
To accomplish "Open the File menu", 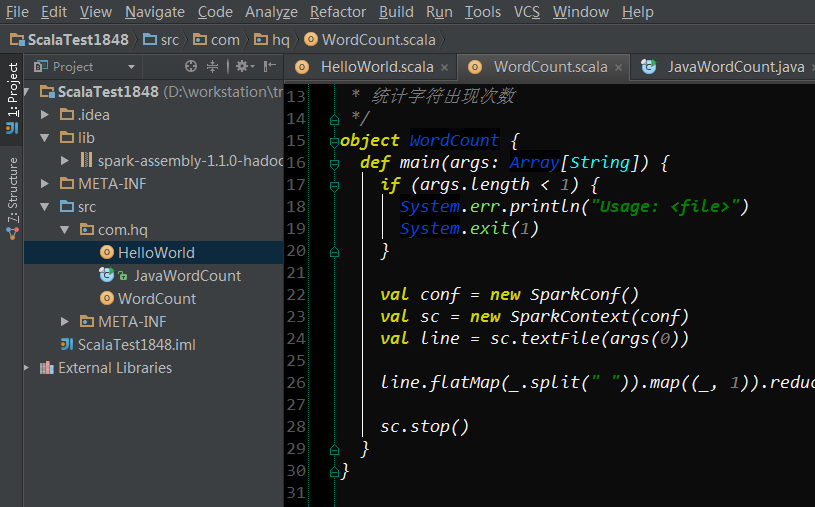I will pyautogui.click(x=17, y=12).
